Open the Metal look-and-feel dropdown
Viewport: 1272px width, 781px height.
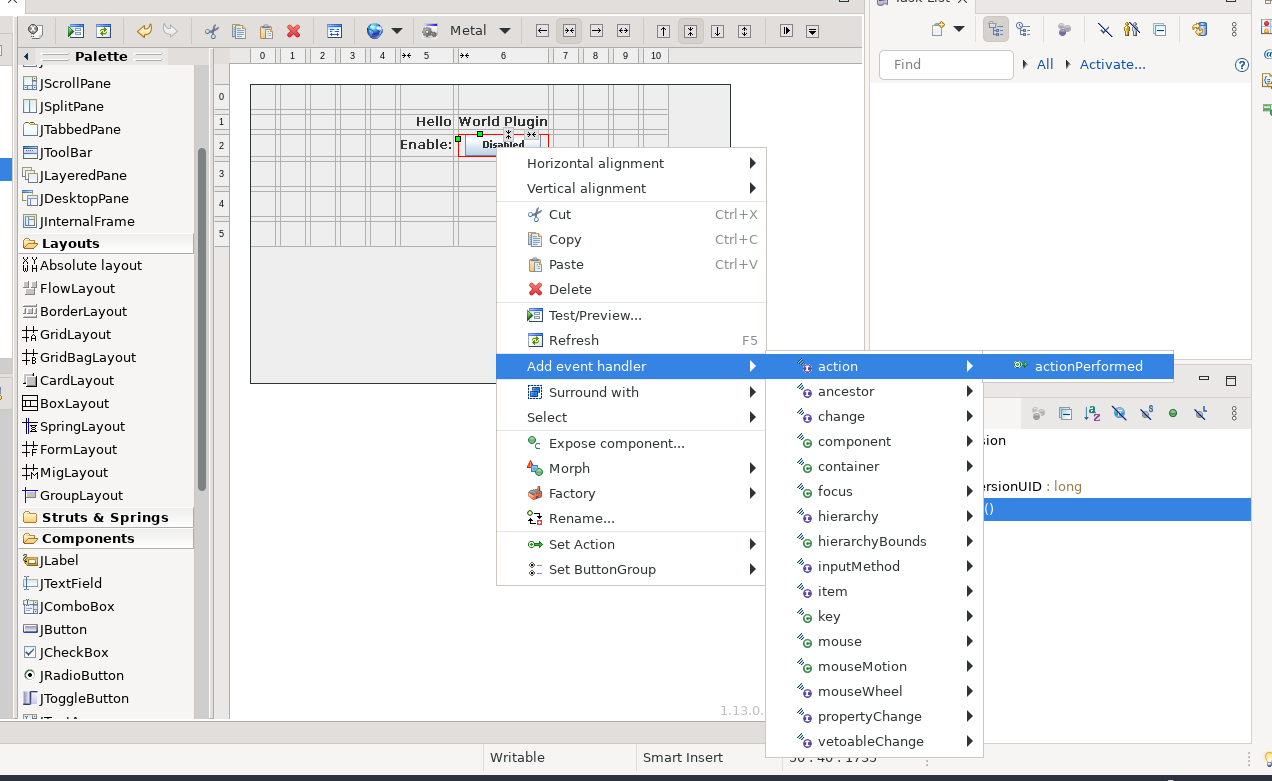click(x=504, y=31)
